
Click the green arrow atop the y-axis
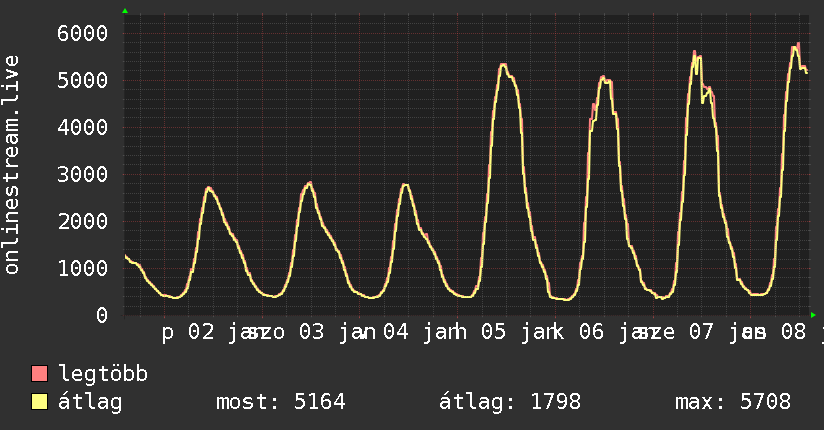(x=125, y=11)
